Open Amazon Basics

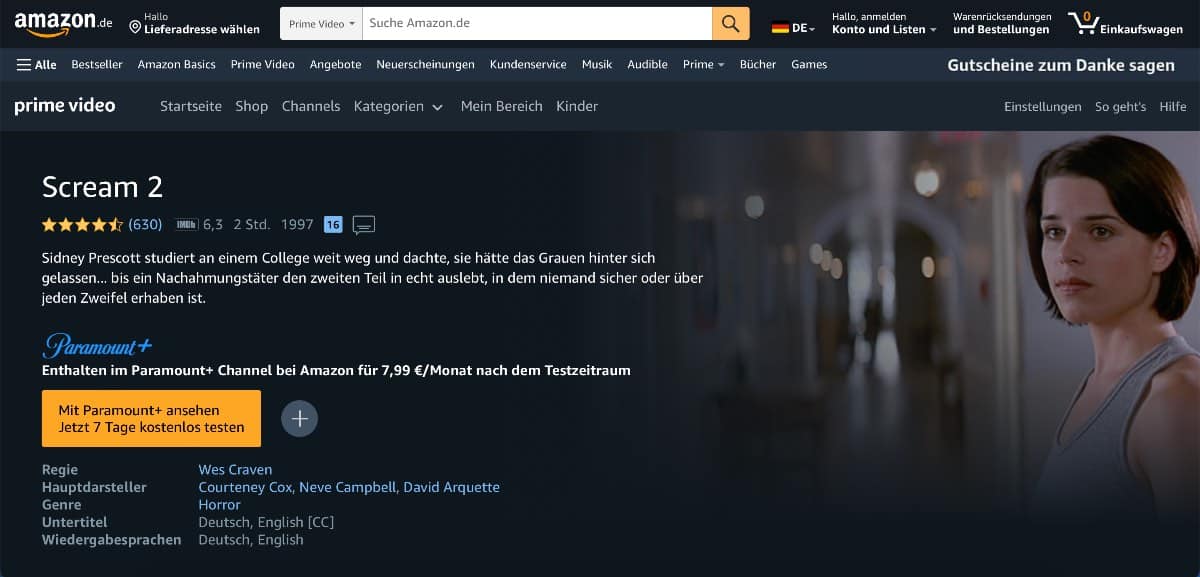[176, 64]
